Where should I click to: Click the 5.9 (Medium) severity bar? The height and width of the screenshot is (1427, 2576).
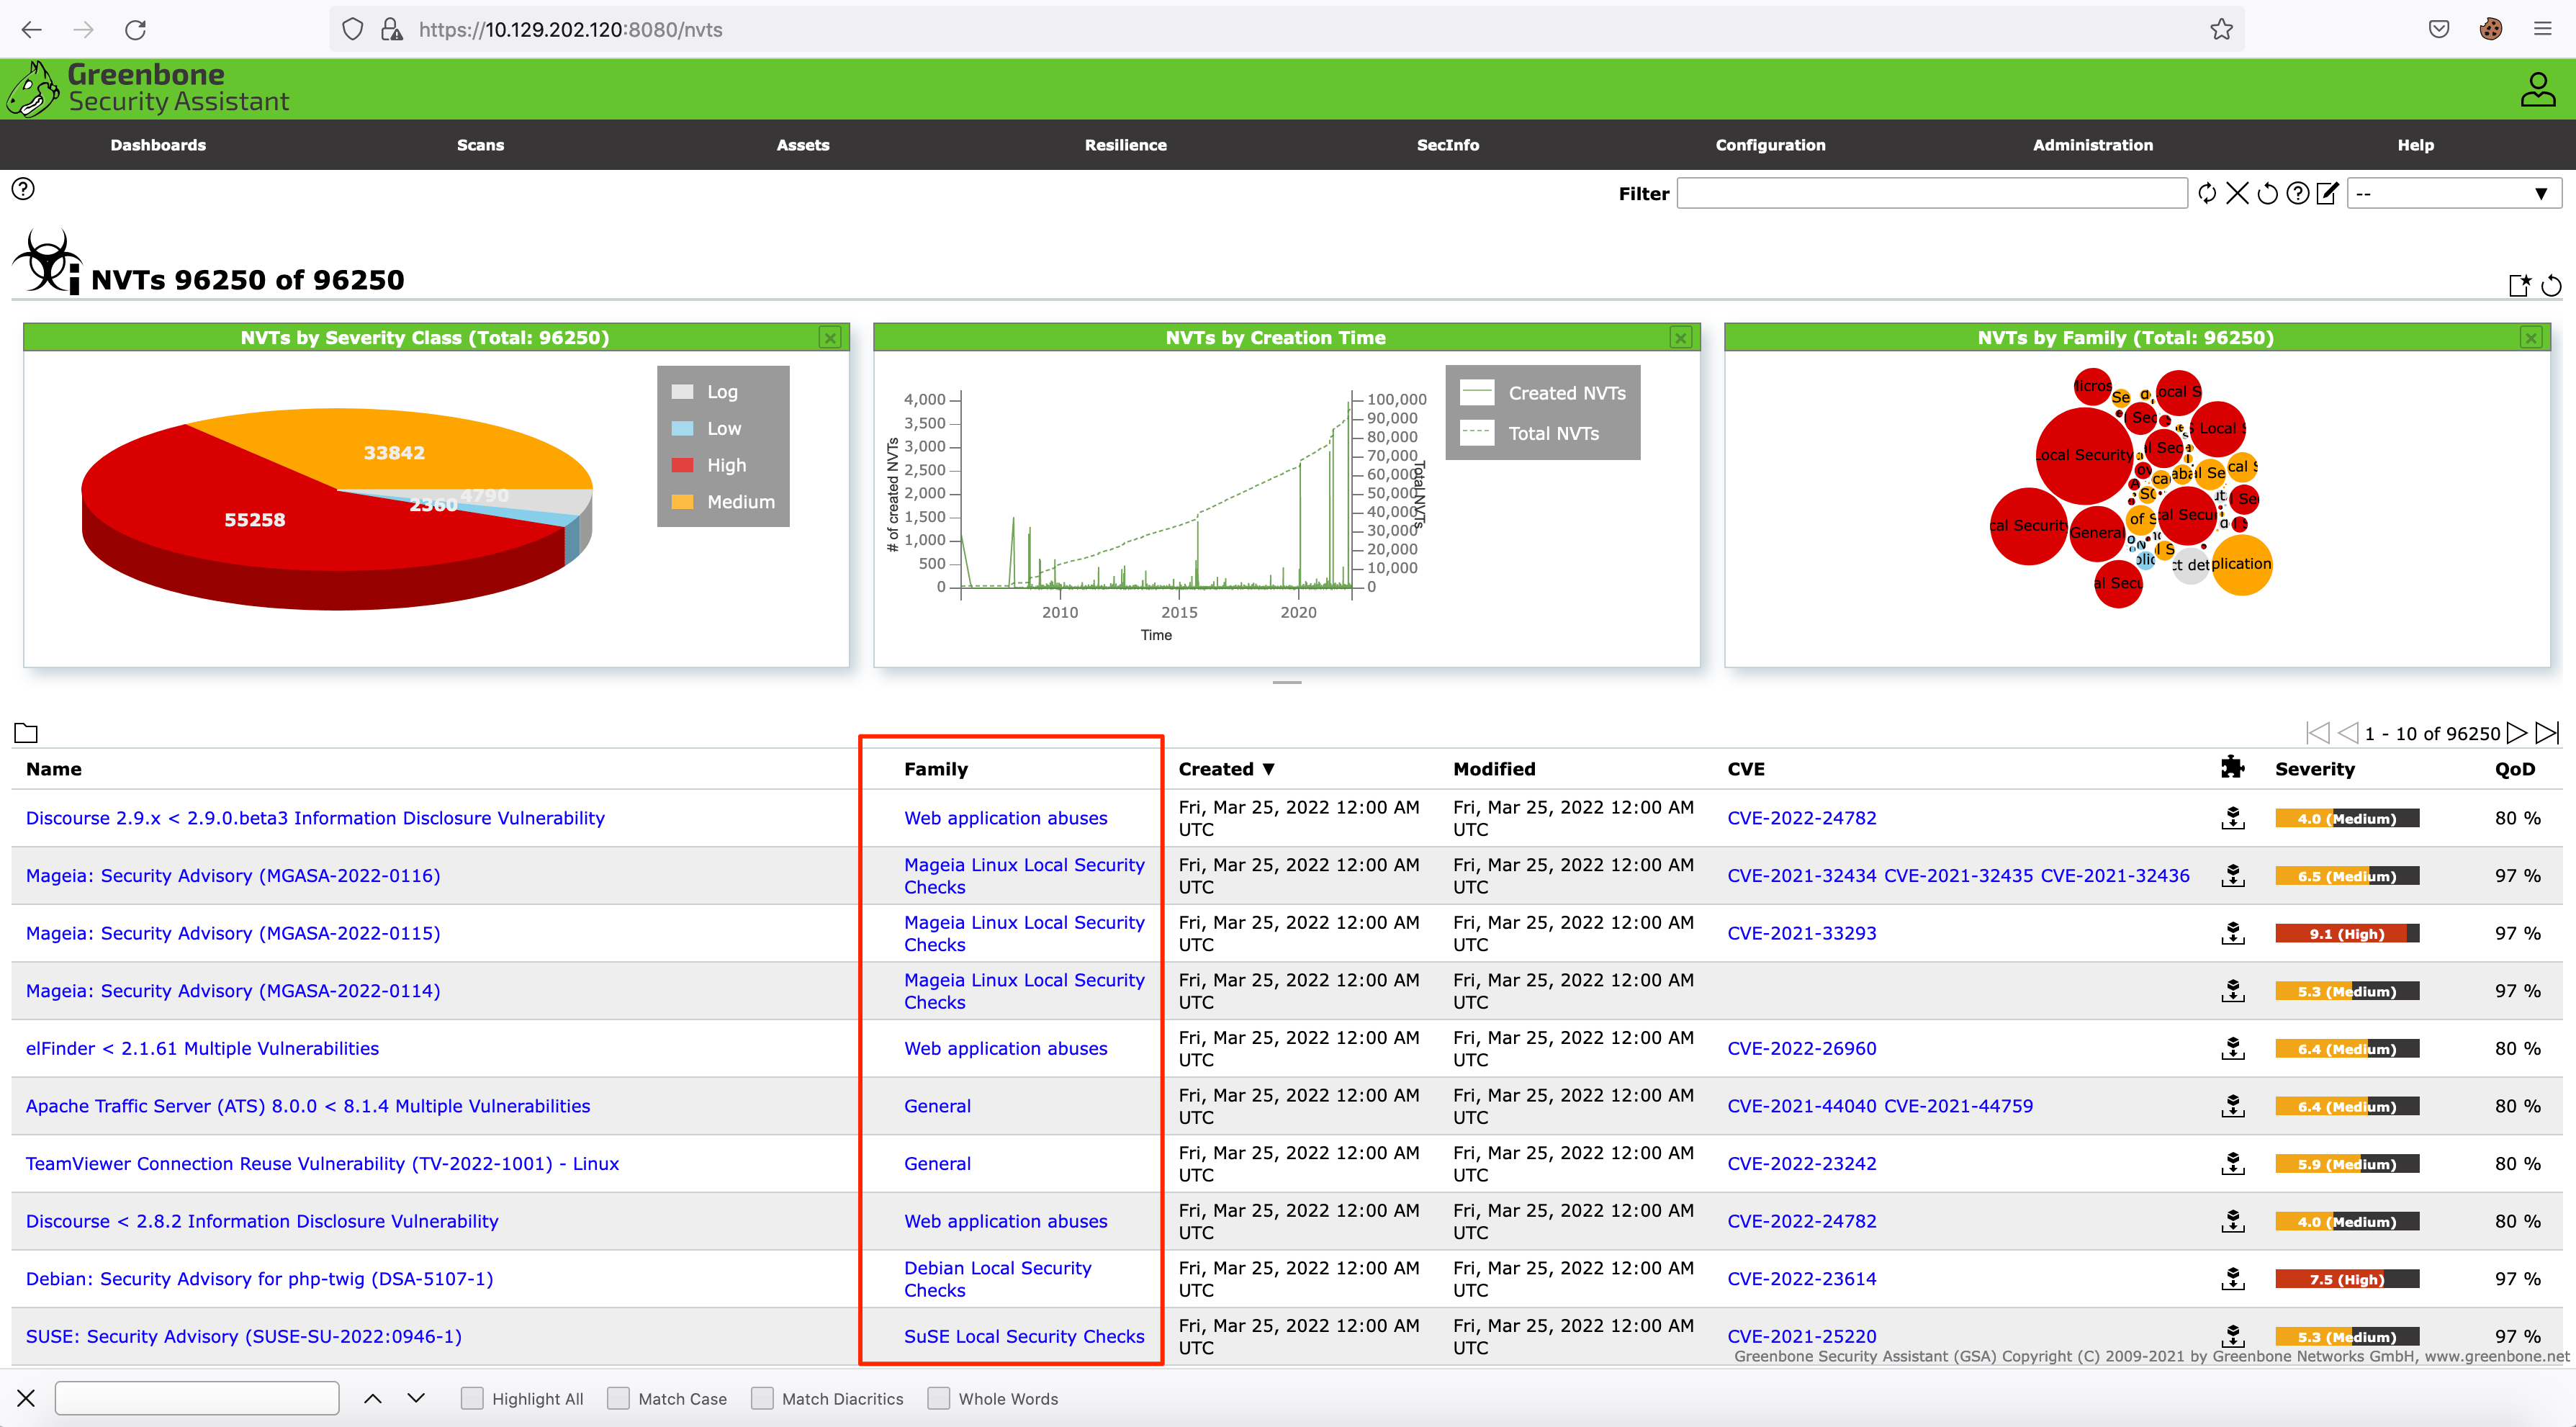(x=2347, y=1164)
